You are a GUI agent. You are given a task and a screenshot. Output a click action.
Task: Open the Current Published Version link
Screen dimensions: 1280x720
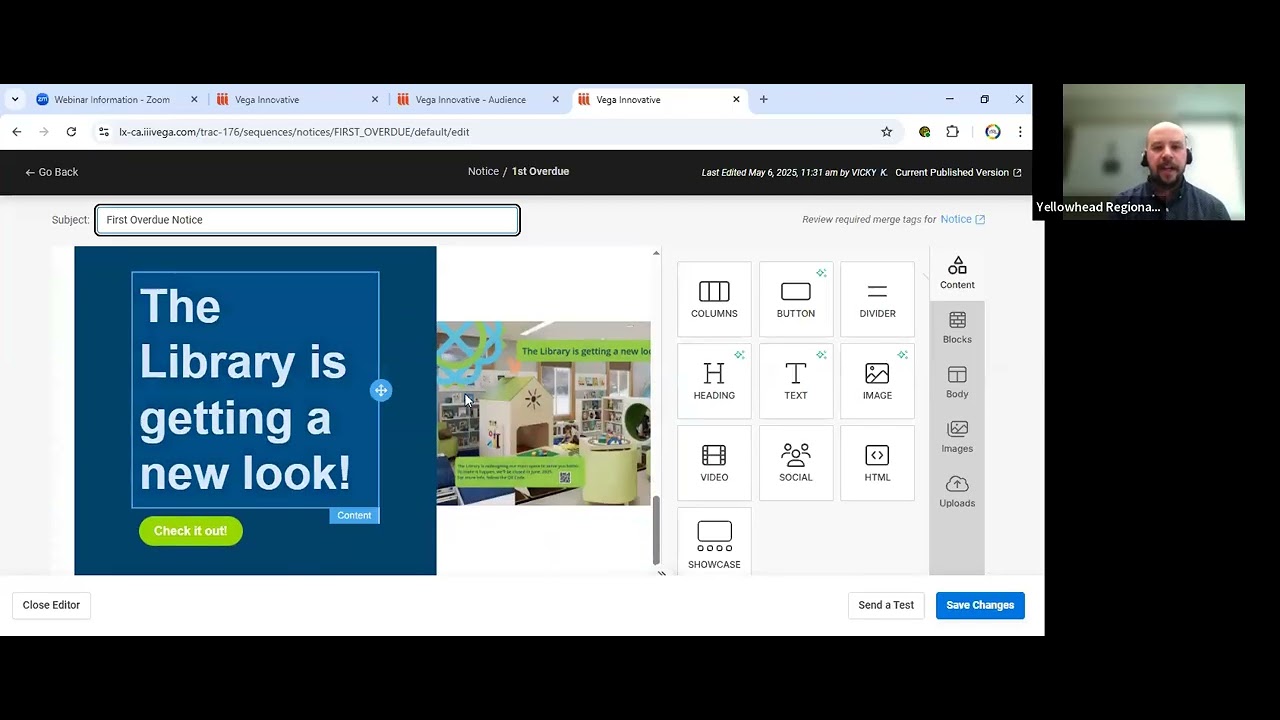click(958, 172)
